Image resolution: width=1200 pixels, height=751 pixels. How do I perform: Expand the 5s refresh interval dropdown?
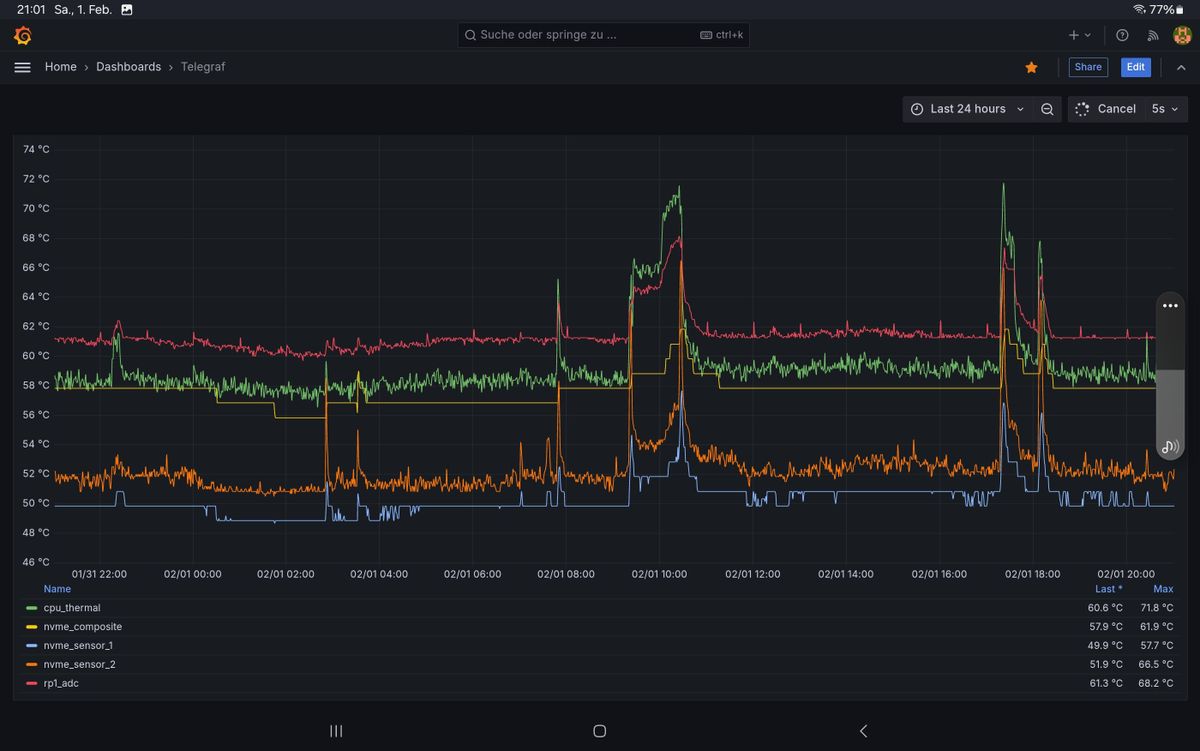[x=1164, y=109]
